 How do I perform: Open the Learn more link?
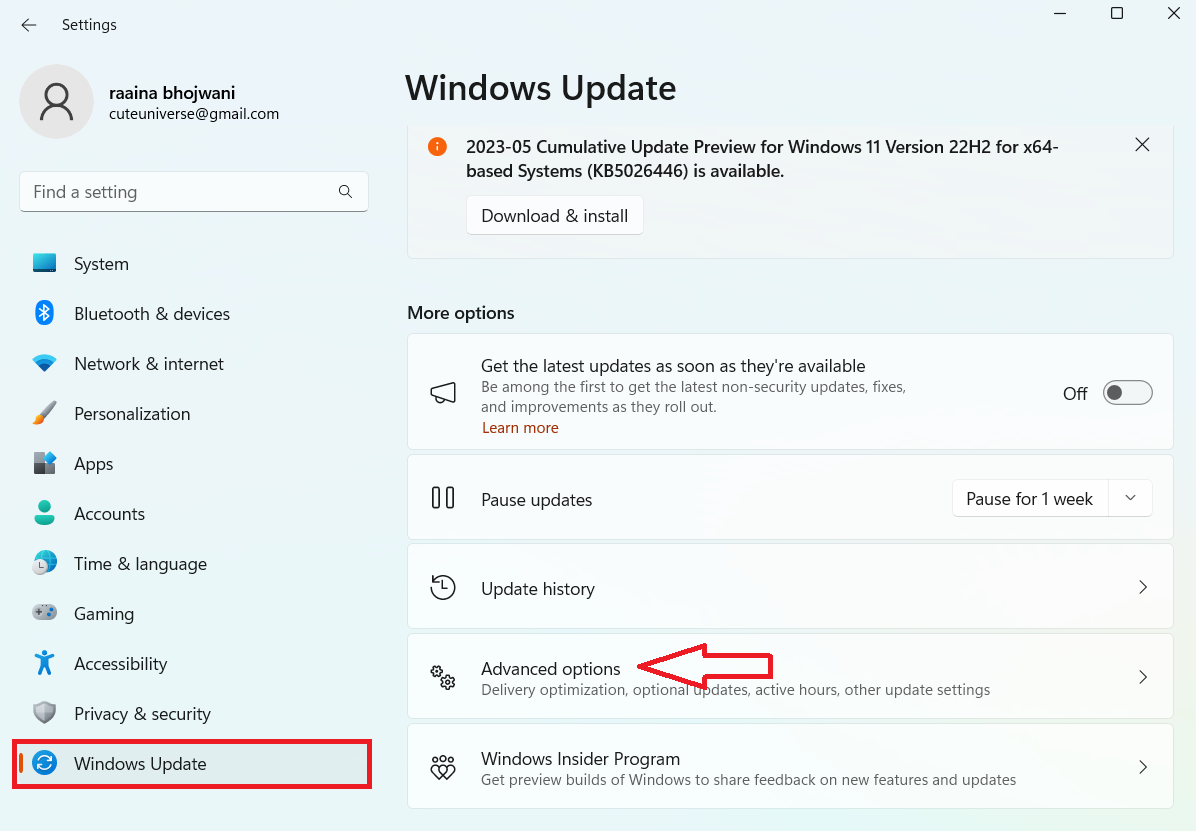pos(520,428)
